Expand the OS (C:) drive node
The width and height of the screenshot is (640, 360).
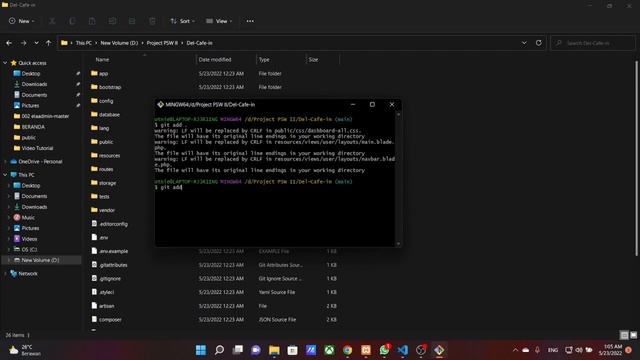pos(9,249)
